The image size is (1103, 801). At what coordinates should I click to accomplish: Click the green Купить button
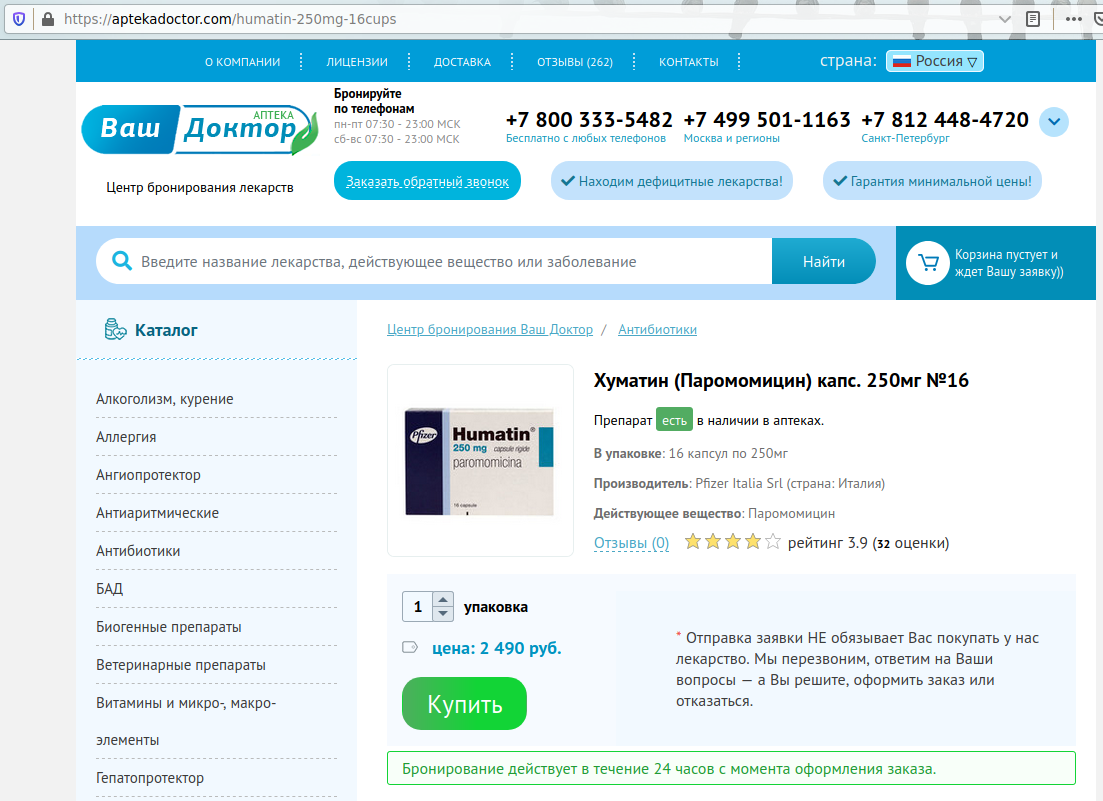point(464,703)
